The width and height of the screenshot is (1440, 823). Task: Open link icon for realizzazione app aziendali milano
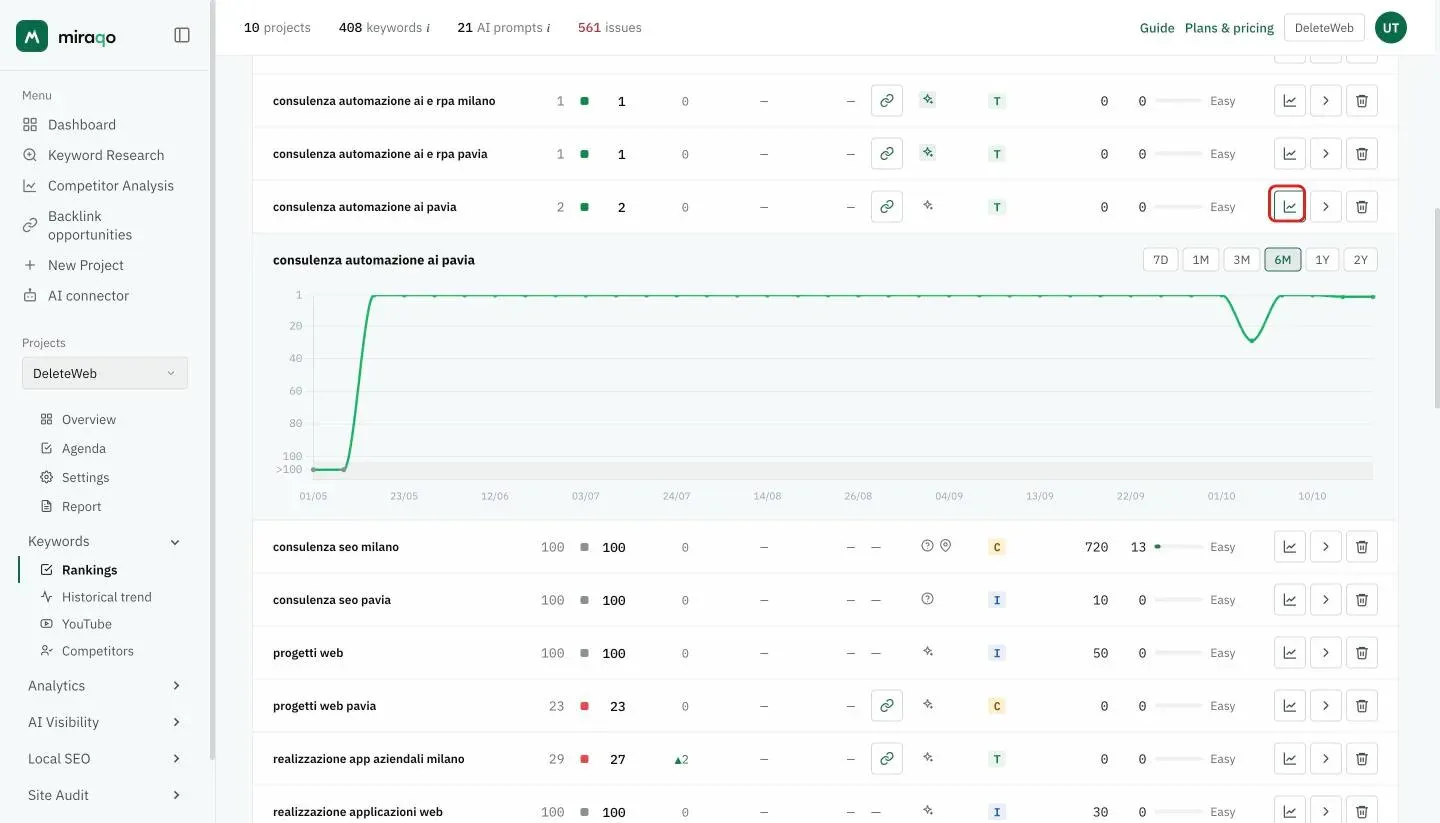(x=887, y=758)
